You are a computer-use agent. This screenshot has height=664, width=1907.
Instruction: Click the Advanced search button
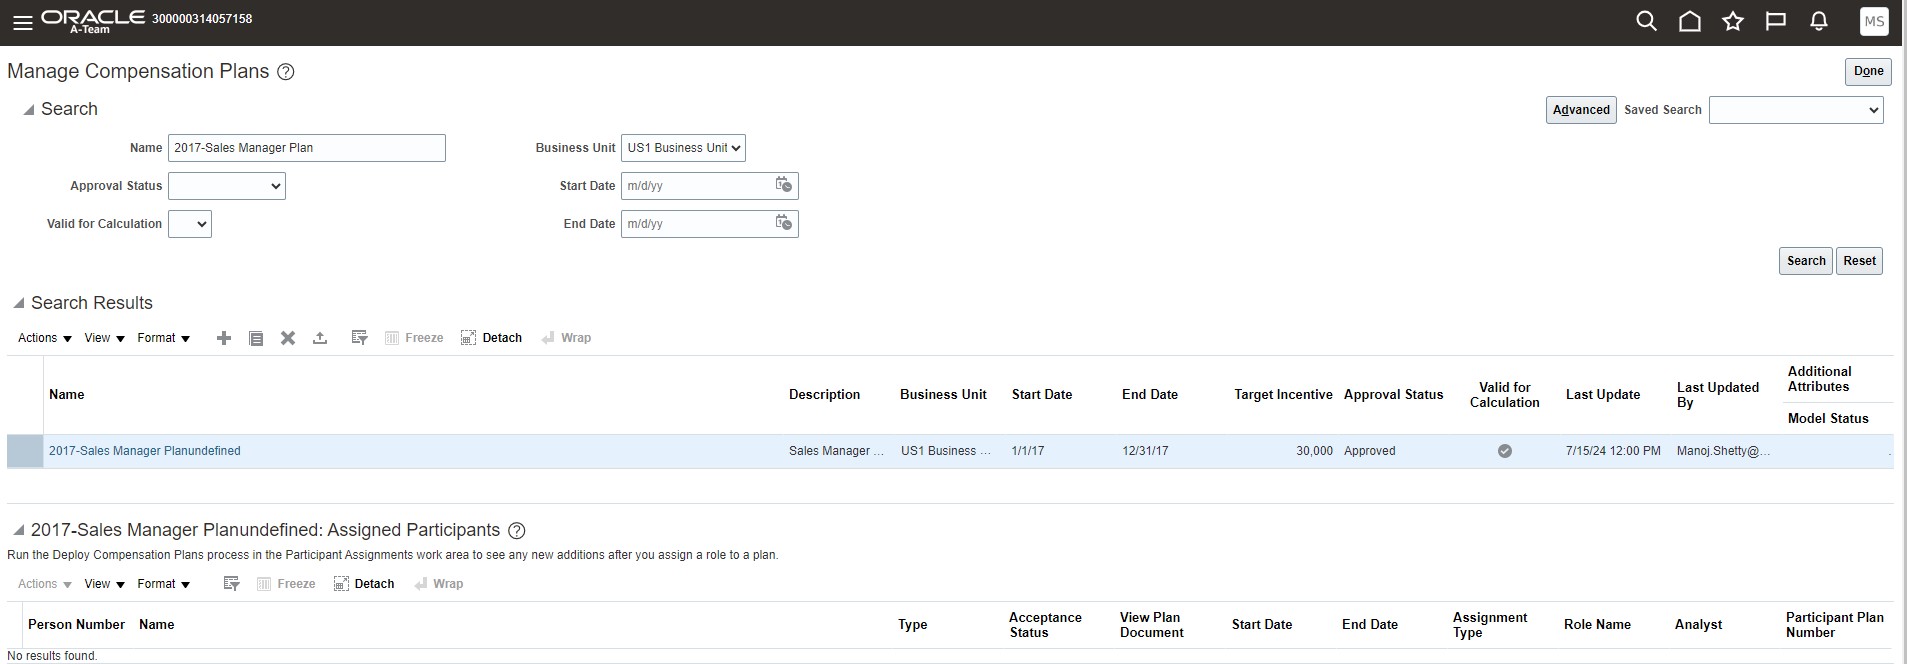pos(1581,110)
